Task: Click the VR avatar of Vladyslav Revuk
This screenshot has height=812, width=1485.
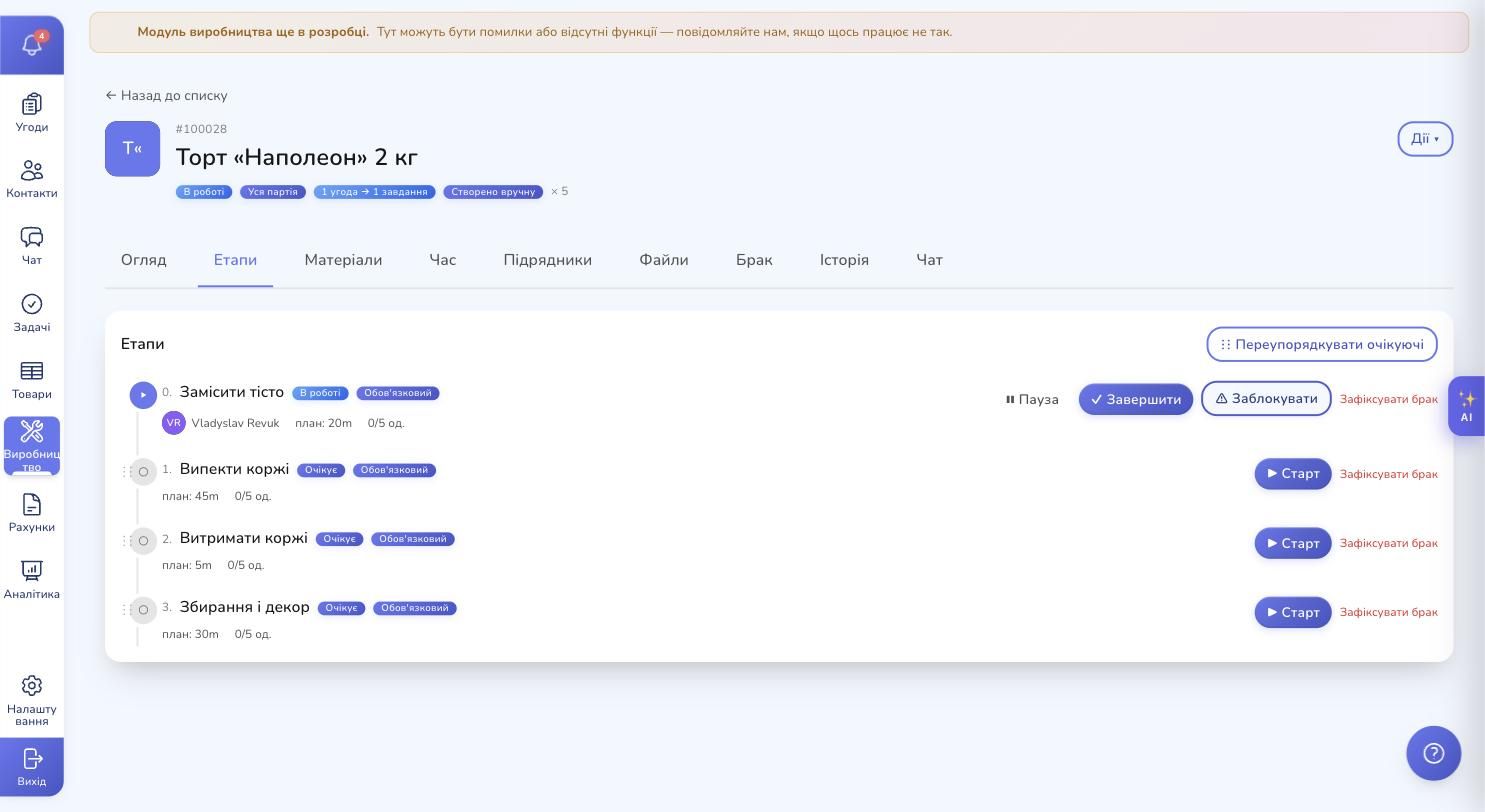Action: pos(174,423)
